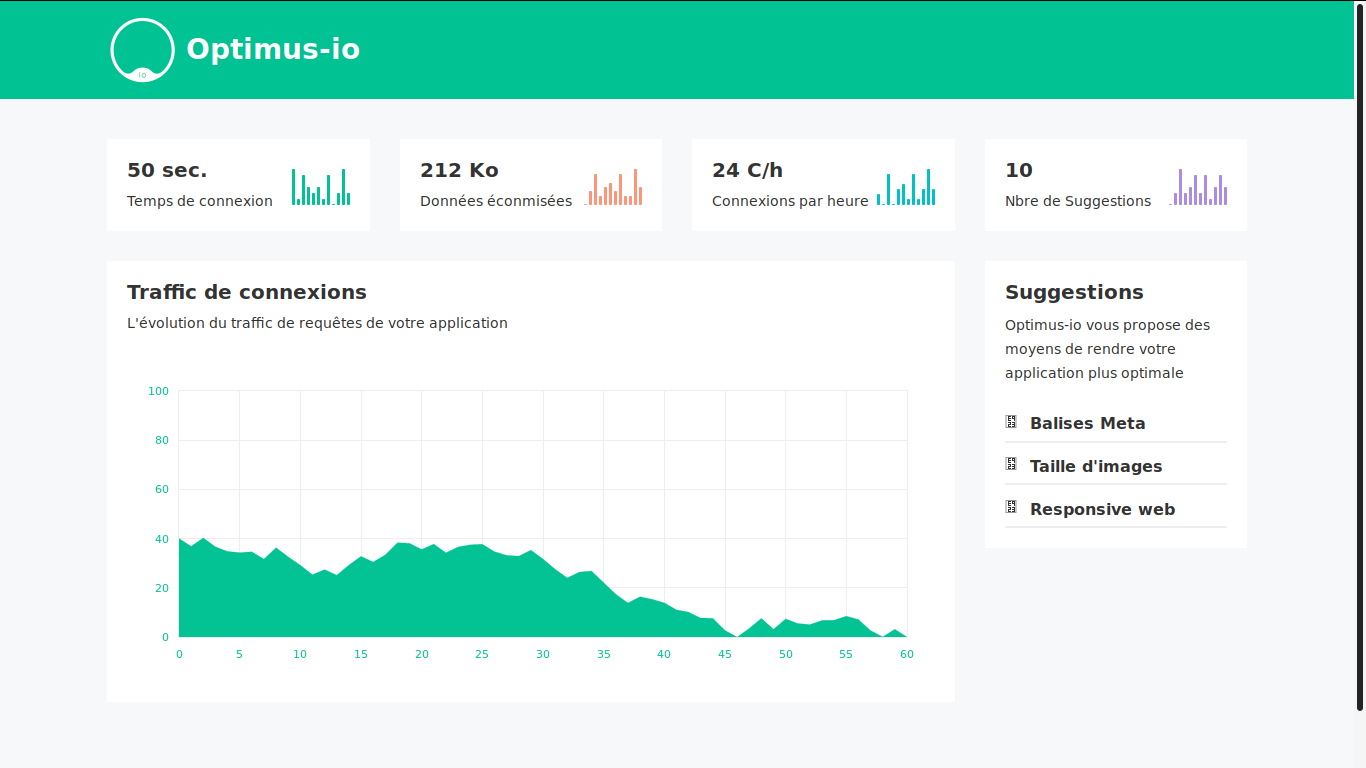Click the teal Connexions par heure bar chart
Viewport: 1366px width, 768px height.
[906, 187]
